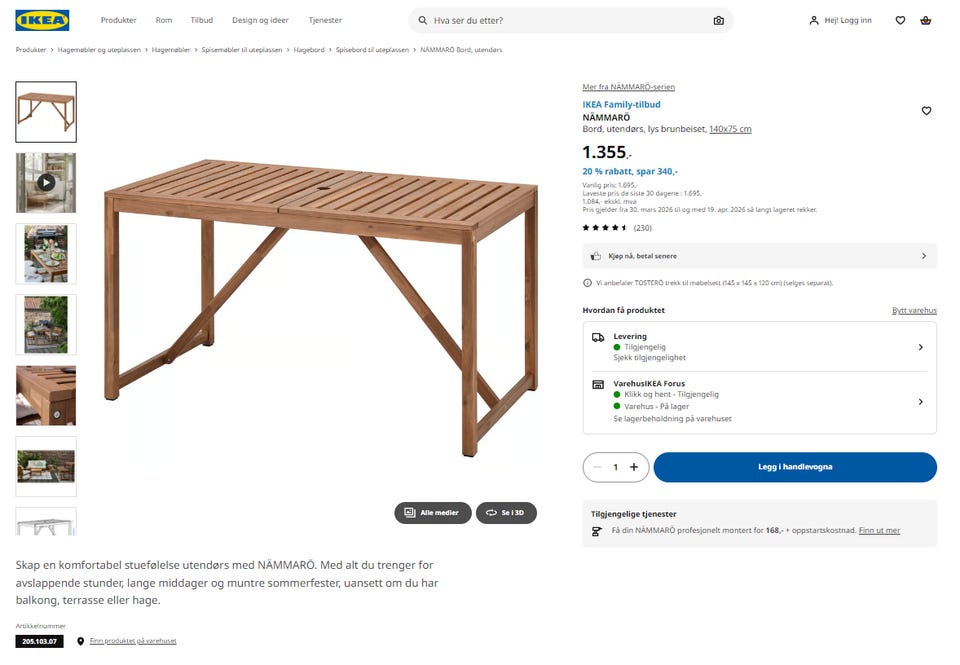Save NÄMMARÖ table to favourites
This screenshot has width=960, height=665.
[926, 111]
